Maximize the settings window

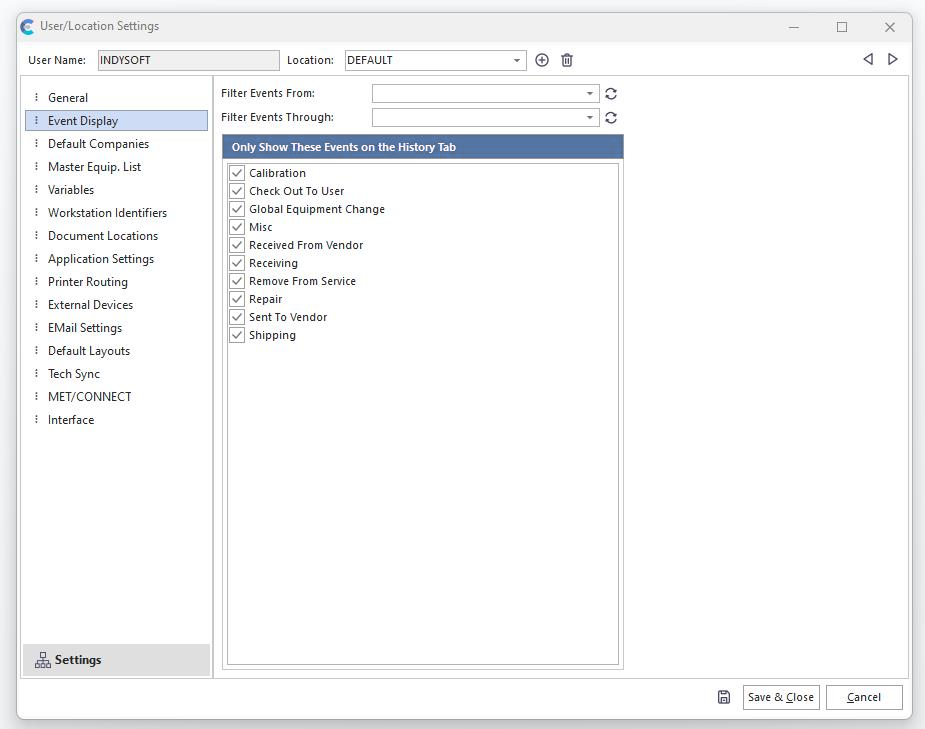[x=842, y=27]
